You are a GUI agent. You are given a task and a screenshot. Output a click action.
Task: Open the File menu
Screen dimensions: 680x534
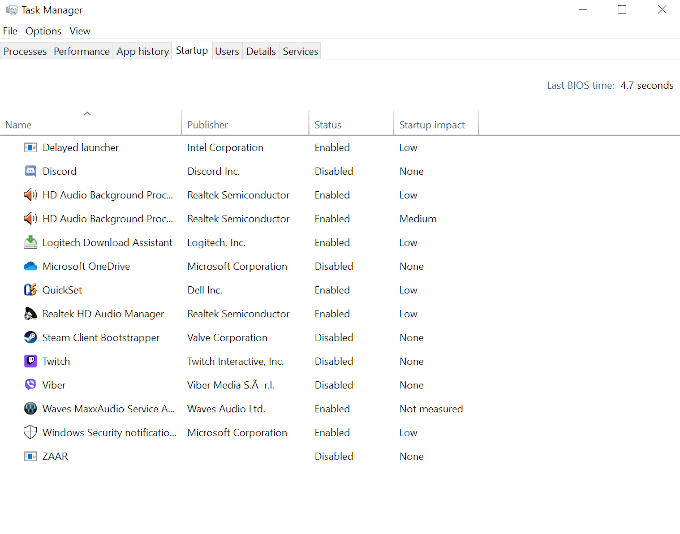click(x=10, y=31)
